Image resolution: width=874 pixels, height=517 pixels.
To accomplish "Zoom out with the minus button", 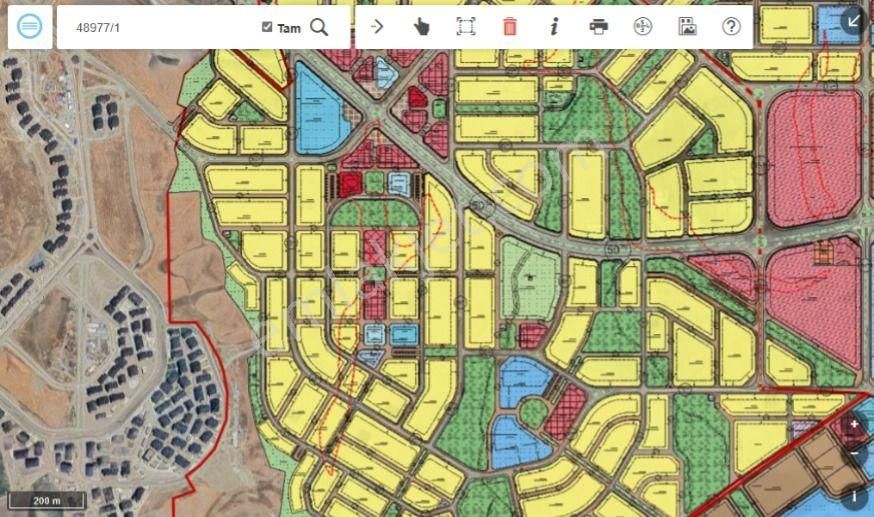I will click(855, 453).
